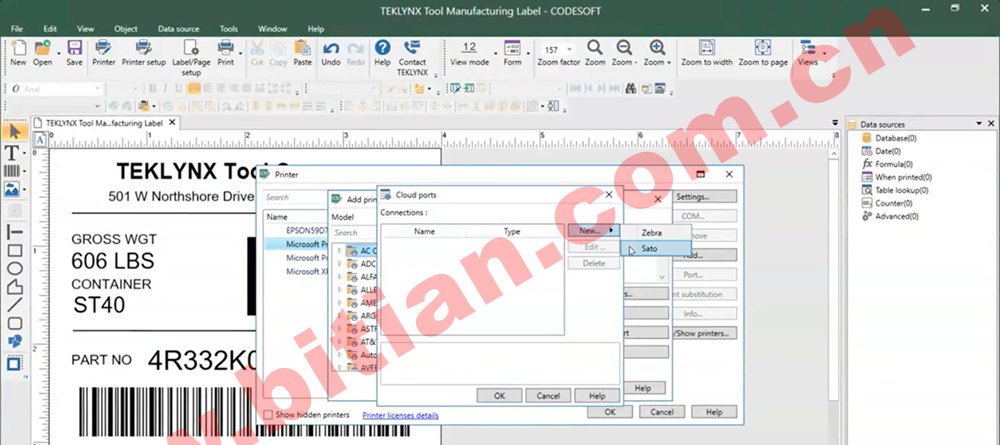Toggle Show hidden printers checkbox

point(268,415)
